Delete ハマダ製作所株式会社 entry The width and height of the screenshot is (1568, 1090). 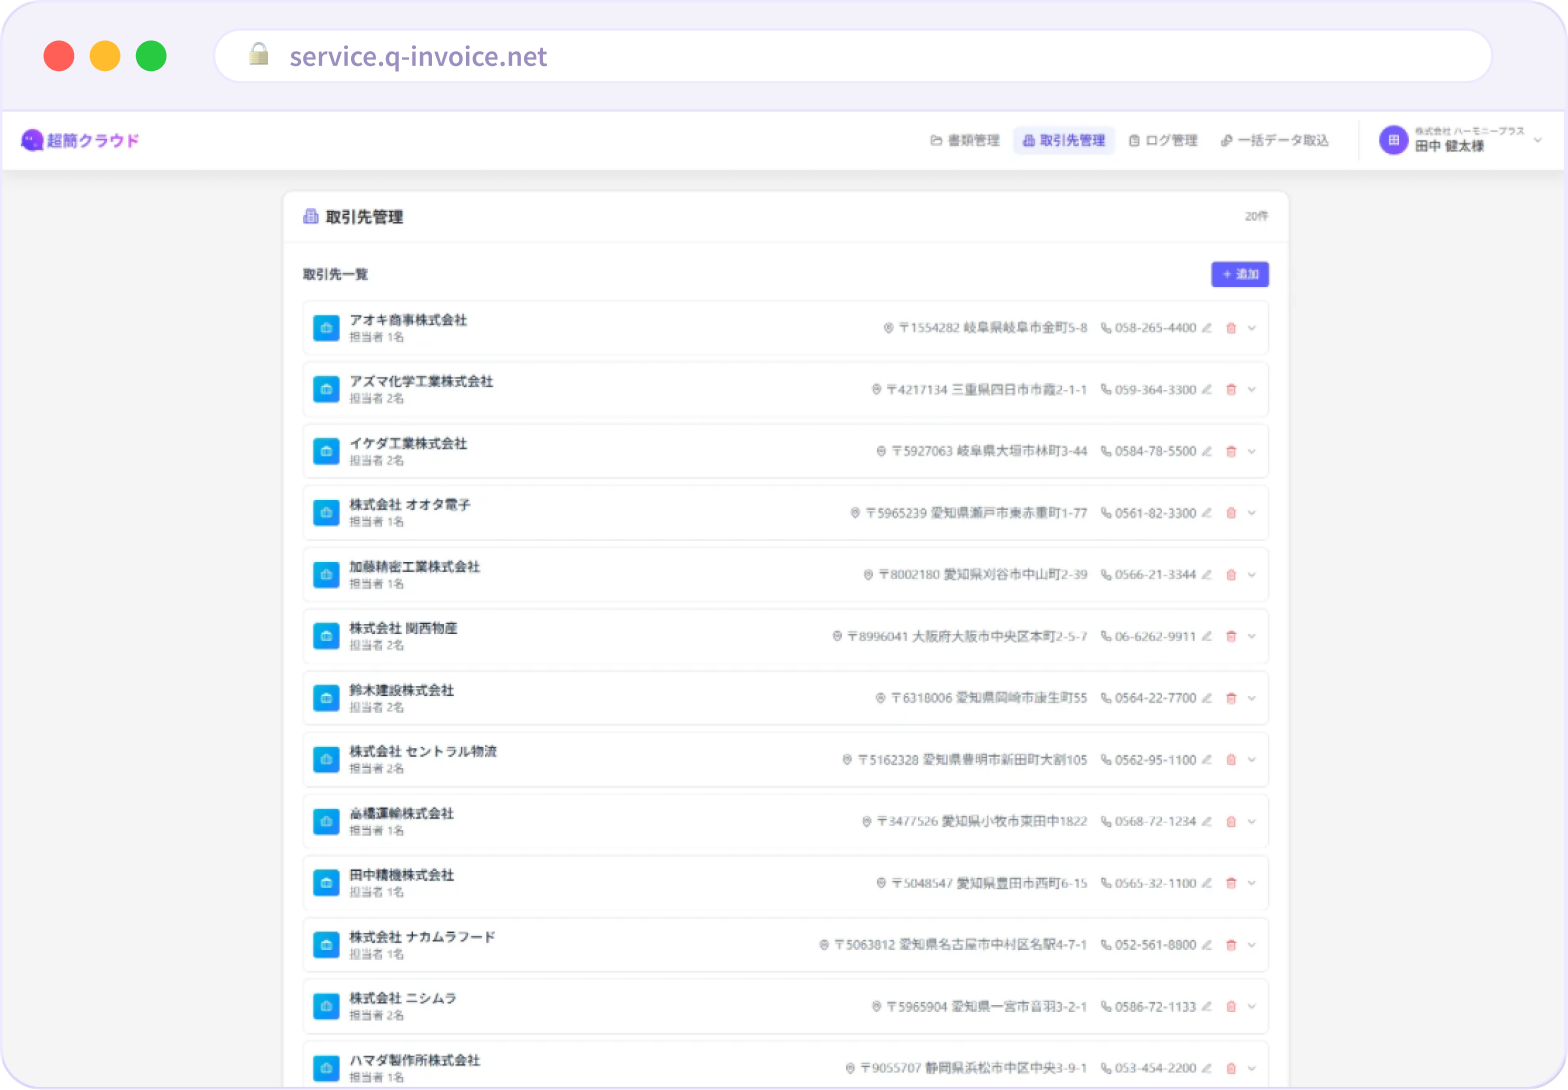pos(1231,1068)
